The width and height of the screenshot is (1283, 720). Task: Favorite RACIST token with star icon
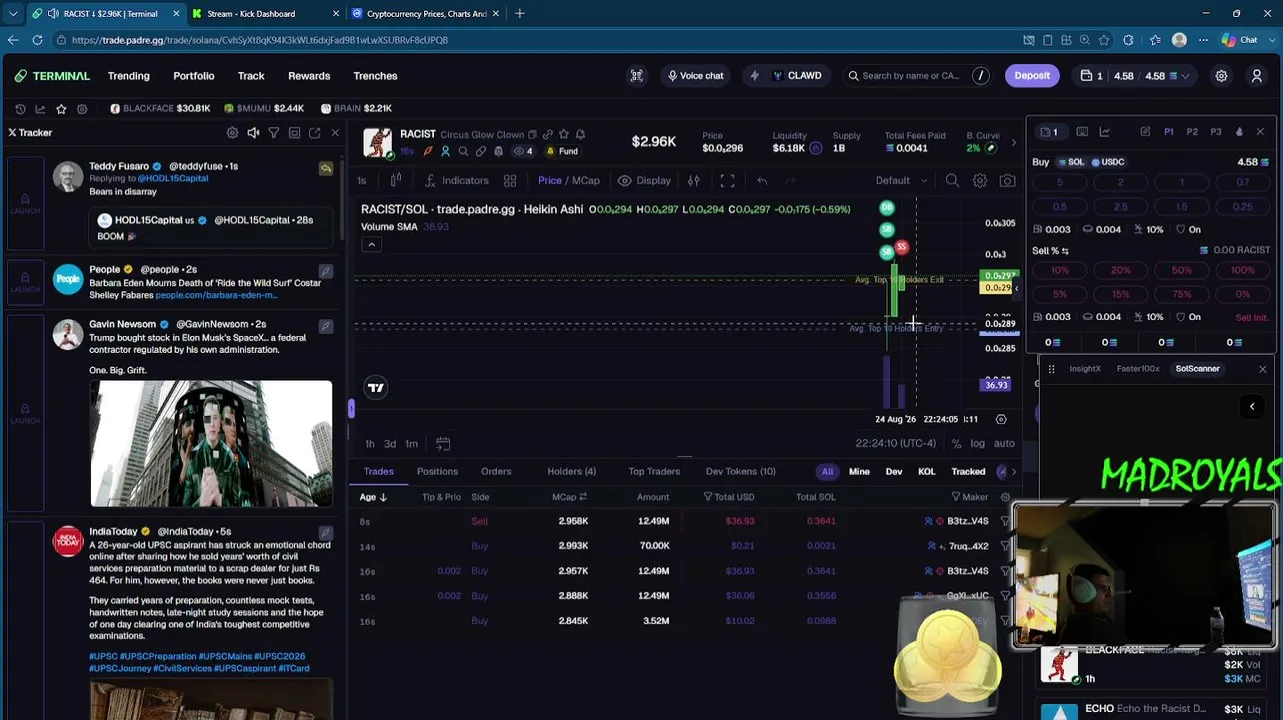(x=564, y=134)
